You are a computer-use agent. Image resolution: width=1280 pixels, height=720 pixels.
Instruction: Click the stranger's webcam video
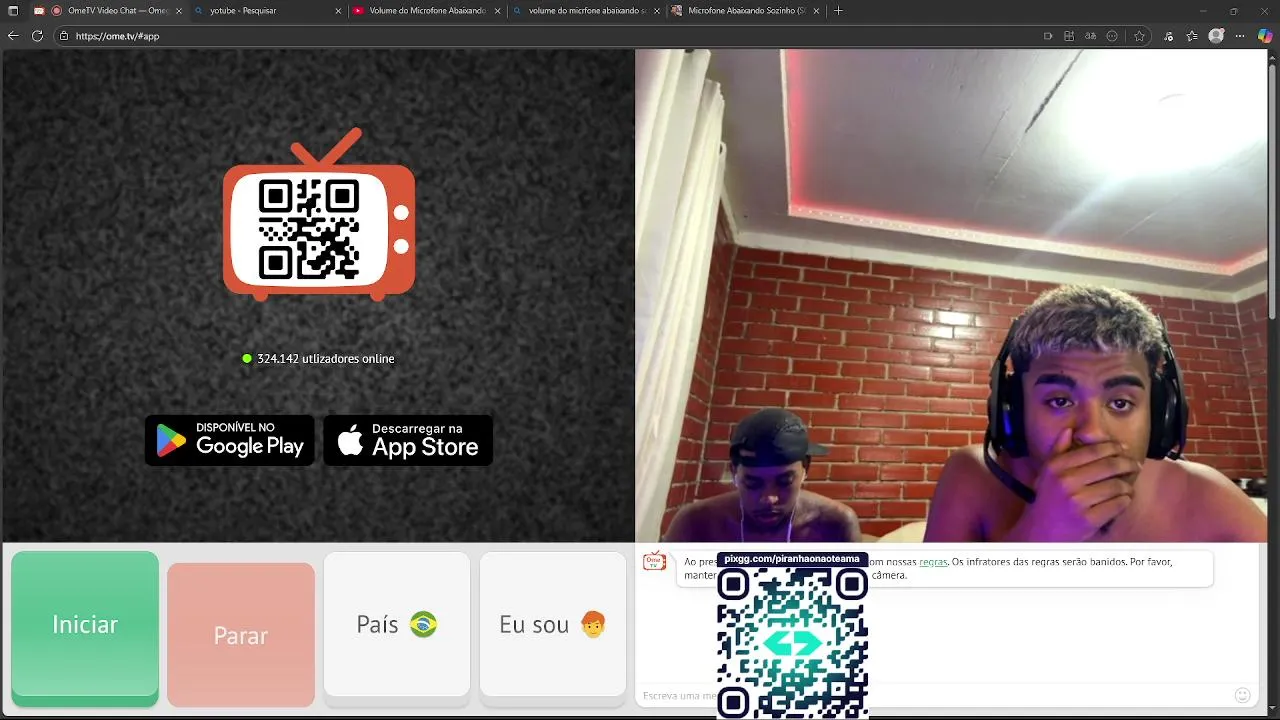coord(951,296)
